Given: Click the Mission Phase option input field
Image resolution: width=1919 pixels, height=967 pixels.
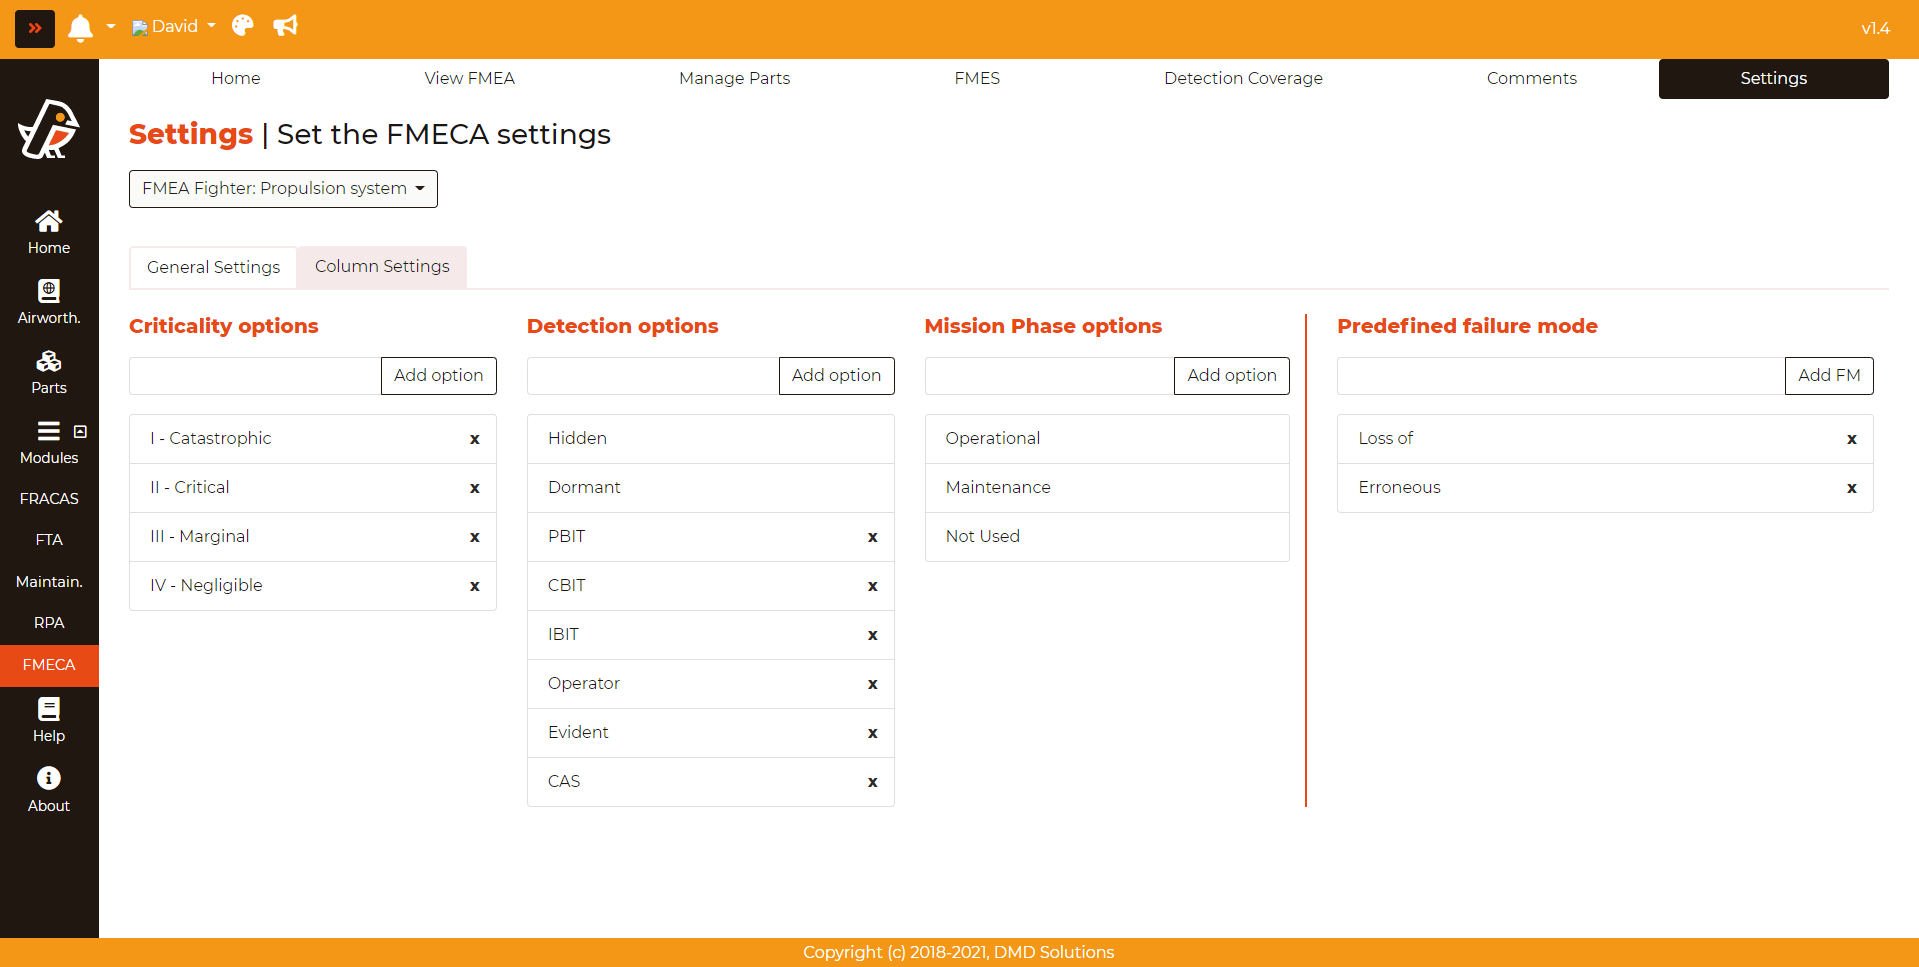Looking at the screenshot, I should click(1049, 376).
